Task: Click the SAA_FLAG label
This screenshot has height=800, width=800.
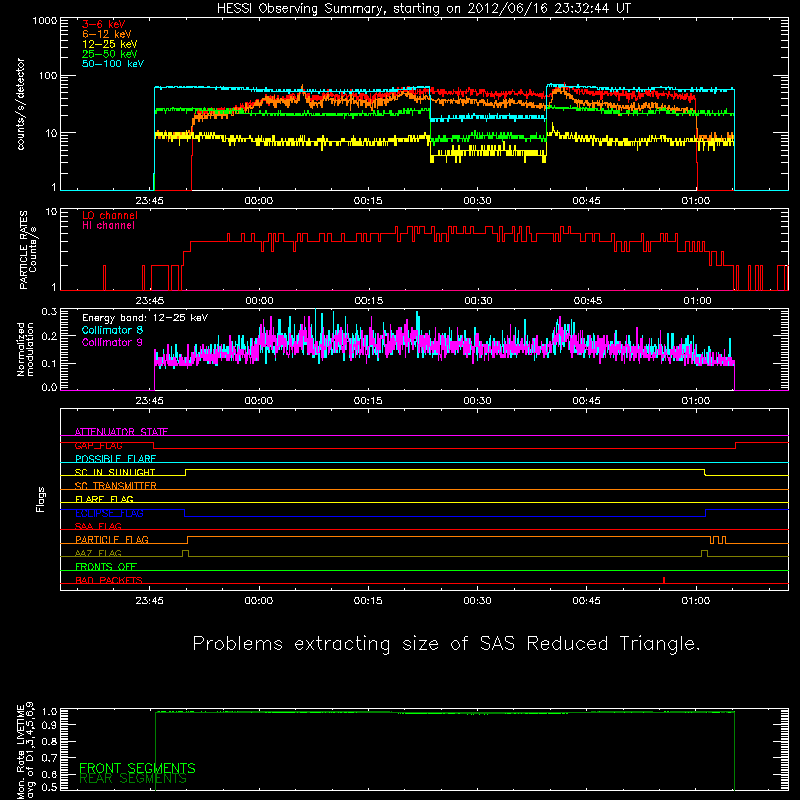Action: pos(98,526)
